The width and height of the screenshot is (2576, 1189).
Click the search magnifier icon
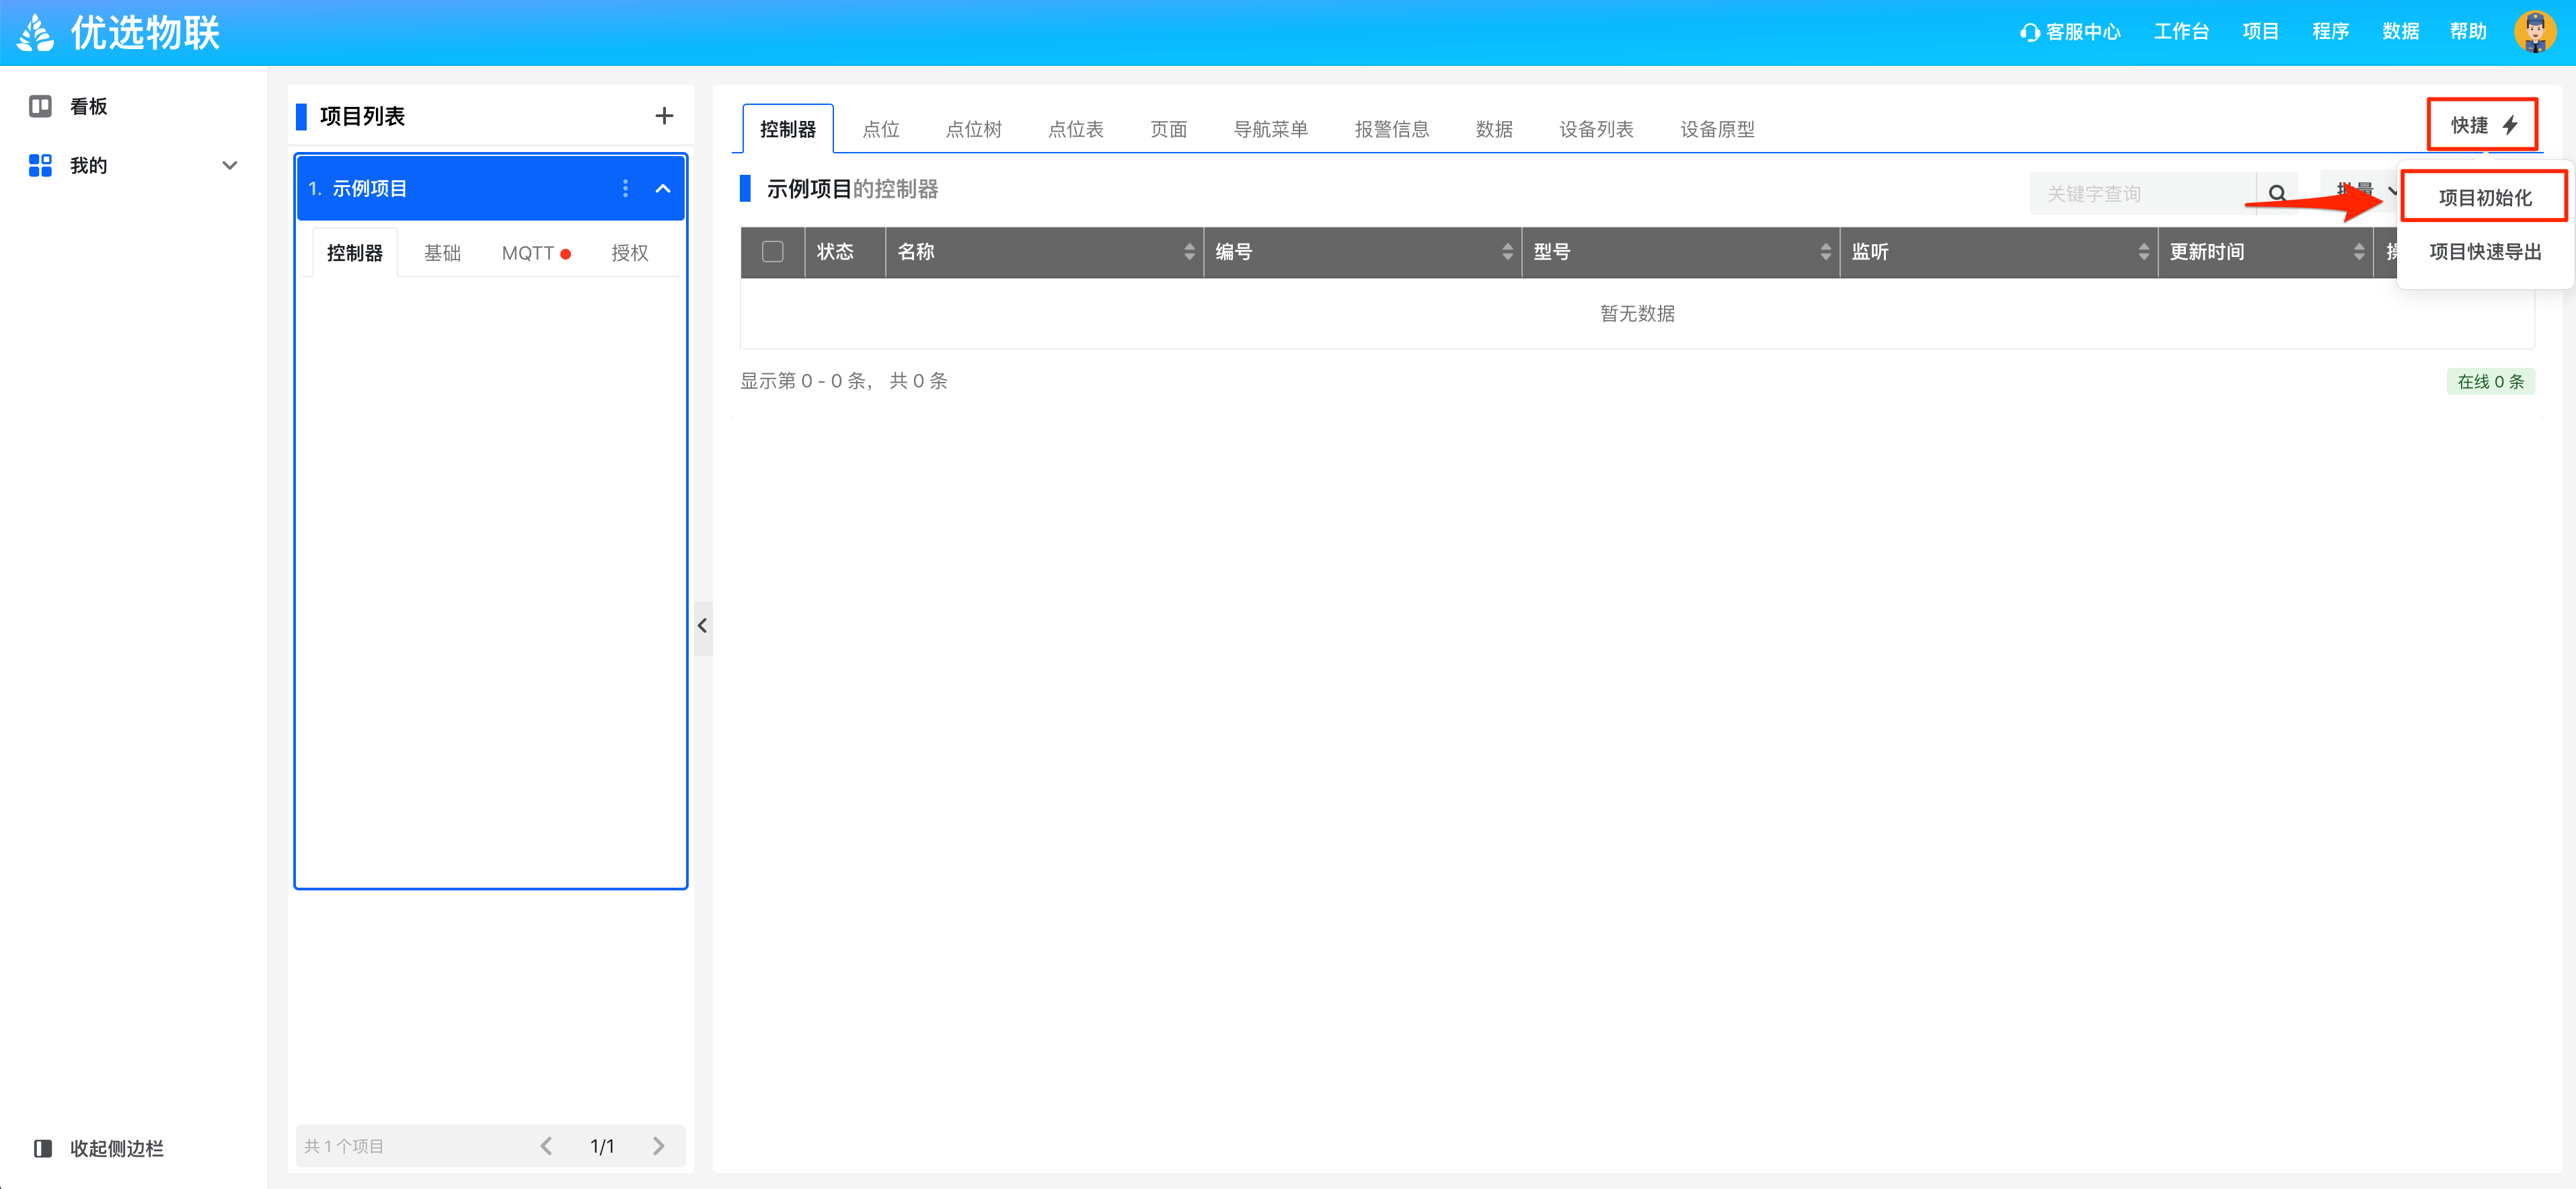click(2277, 193)
